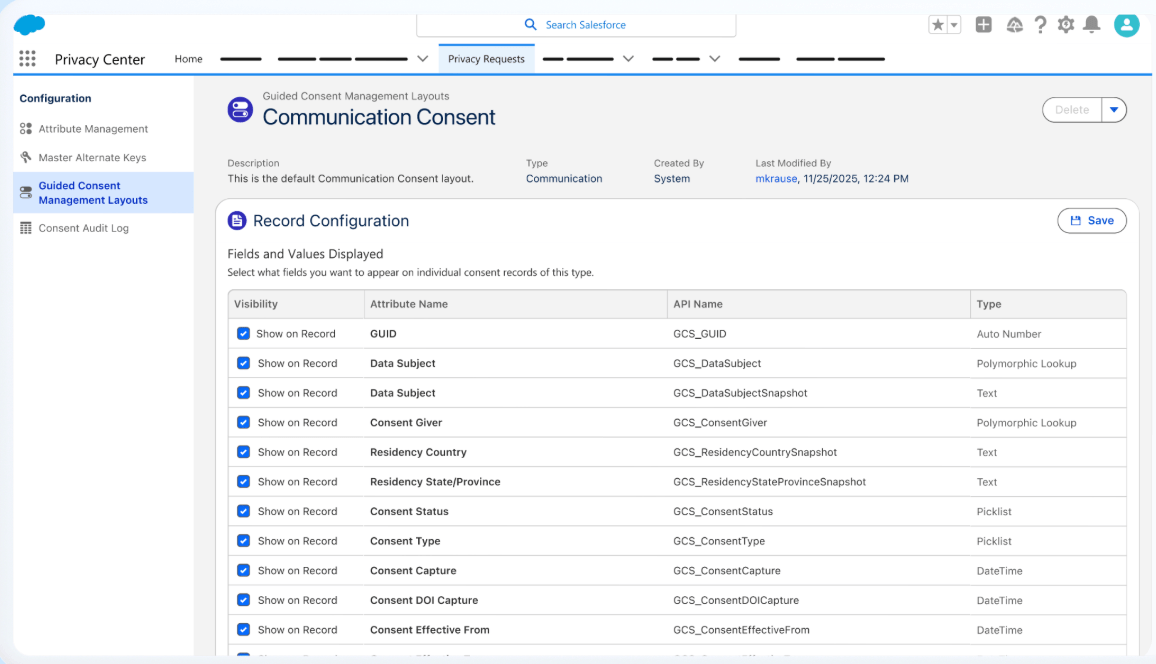Click the Communication type value
This screenshot has height=664, width=1156.
564,178
